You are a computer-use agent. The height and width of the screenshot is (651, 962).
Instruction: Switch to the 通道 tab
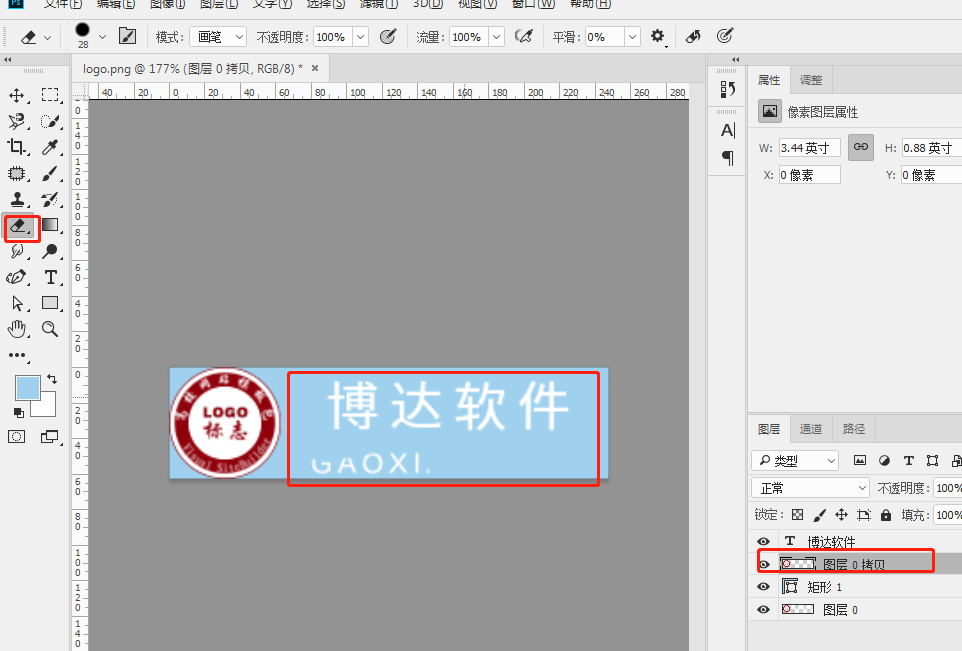tap(810, 429)
